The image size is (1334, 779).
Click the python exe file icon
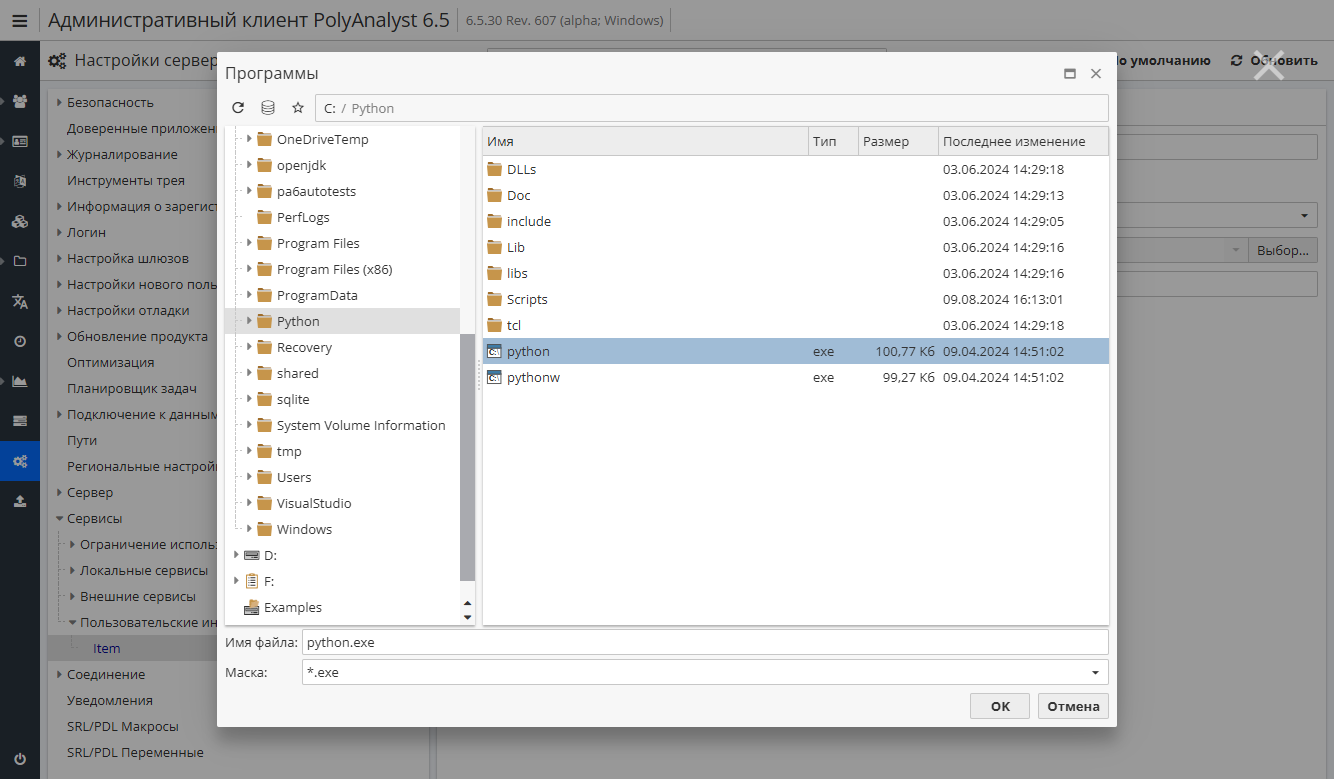494,351
